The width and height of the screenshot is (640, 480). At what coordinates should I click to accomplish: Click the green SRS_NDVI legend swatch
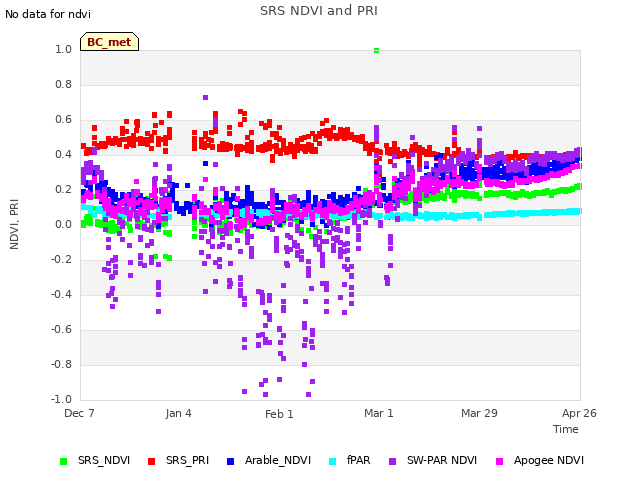point(63,461)
